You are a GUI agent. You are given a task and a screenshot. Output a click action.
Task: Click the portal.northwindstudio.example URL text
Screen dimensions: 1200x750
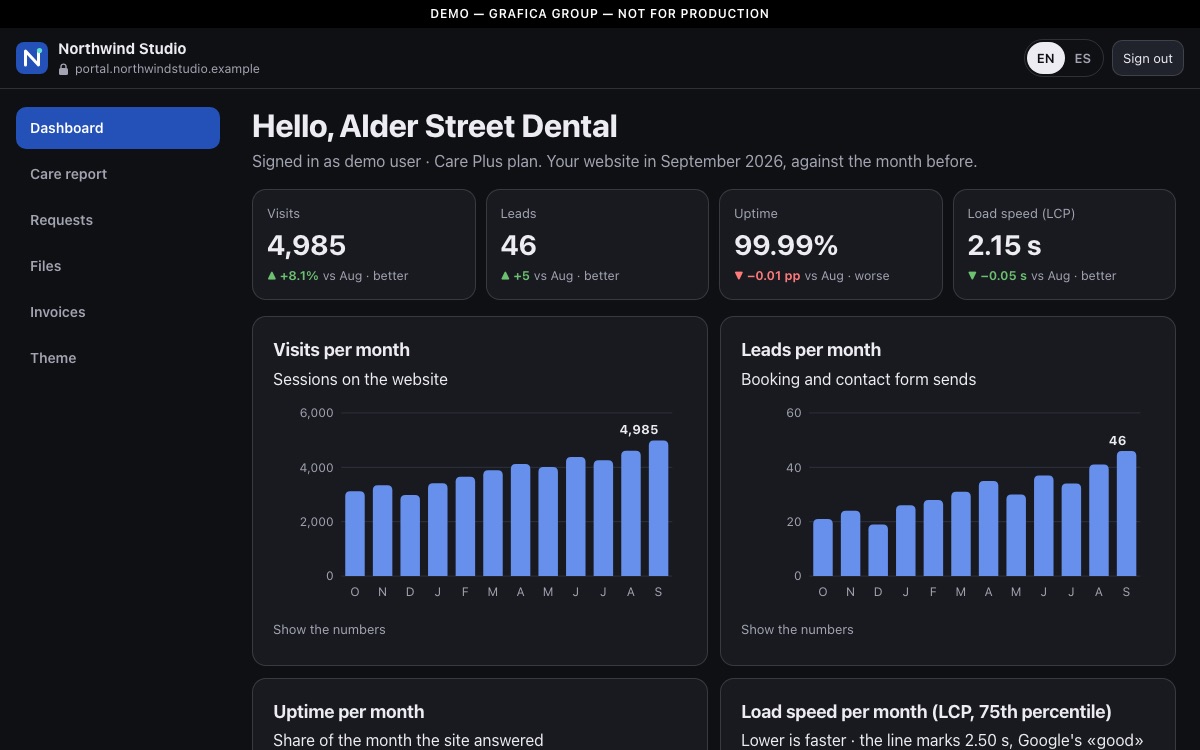tap(167, 69)
